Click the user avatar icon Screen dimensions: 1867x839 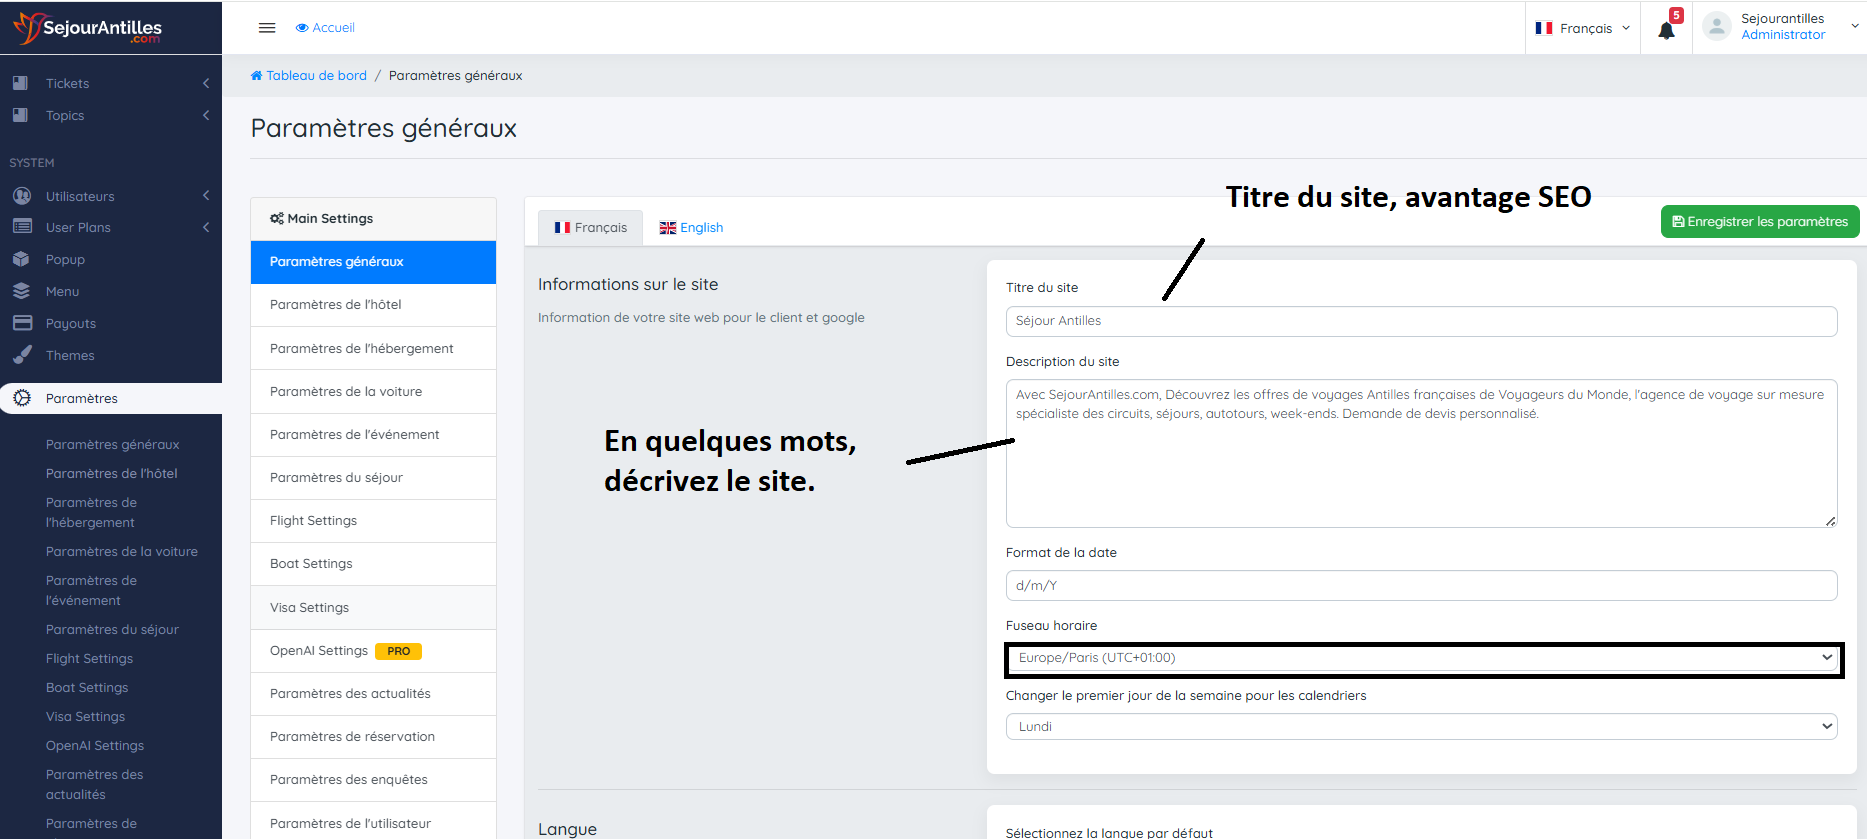tap(1717, 27)
